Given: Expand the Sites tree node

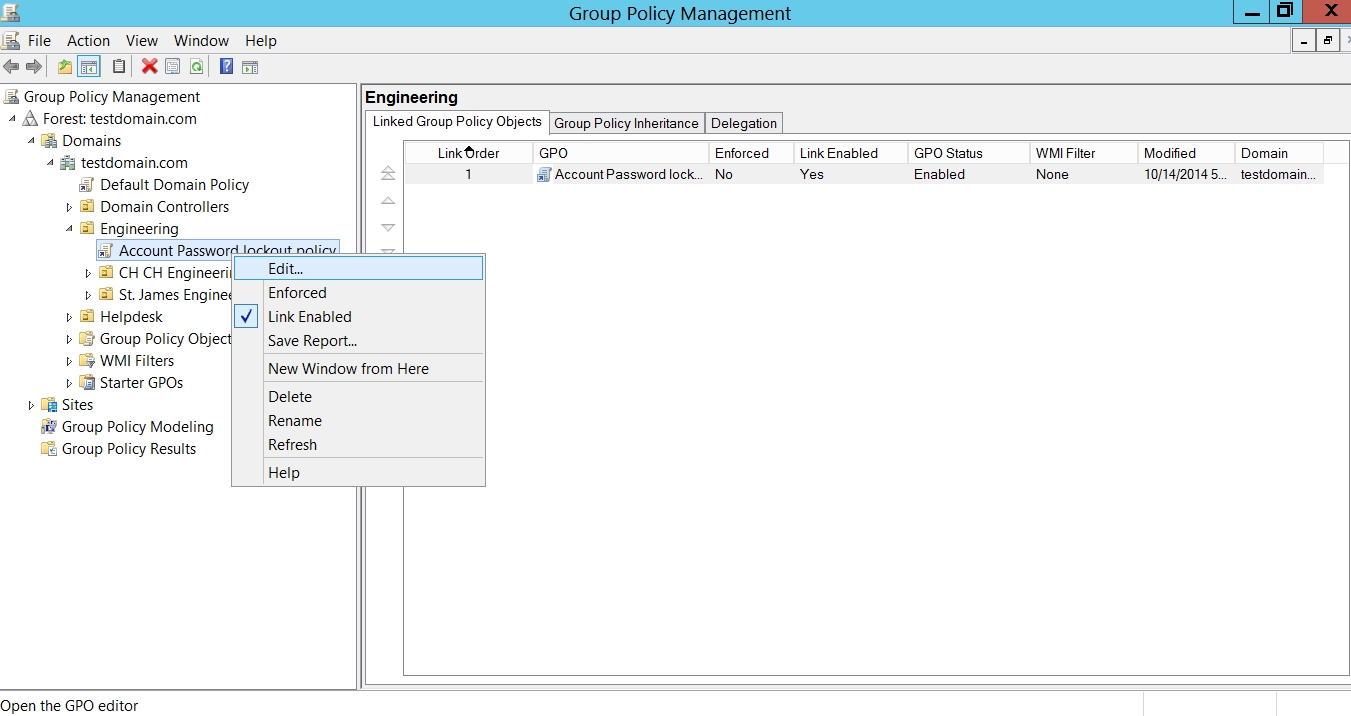Looking at the screenshot, I should pos(31,405).
